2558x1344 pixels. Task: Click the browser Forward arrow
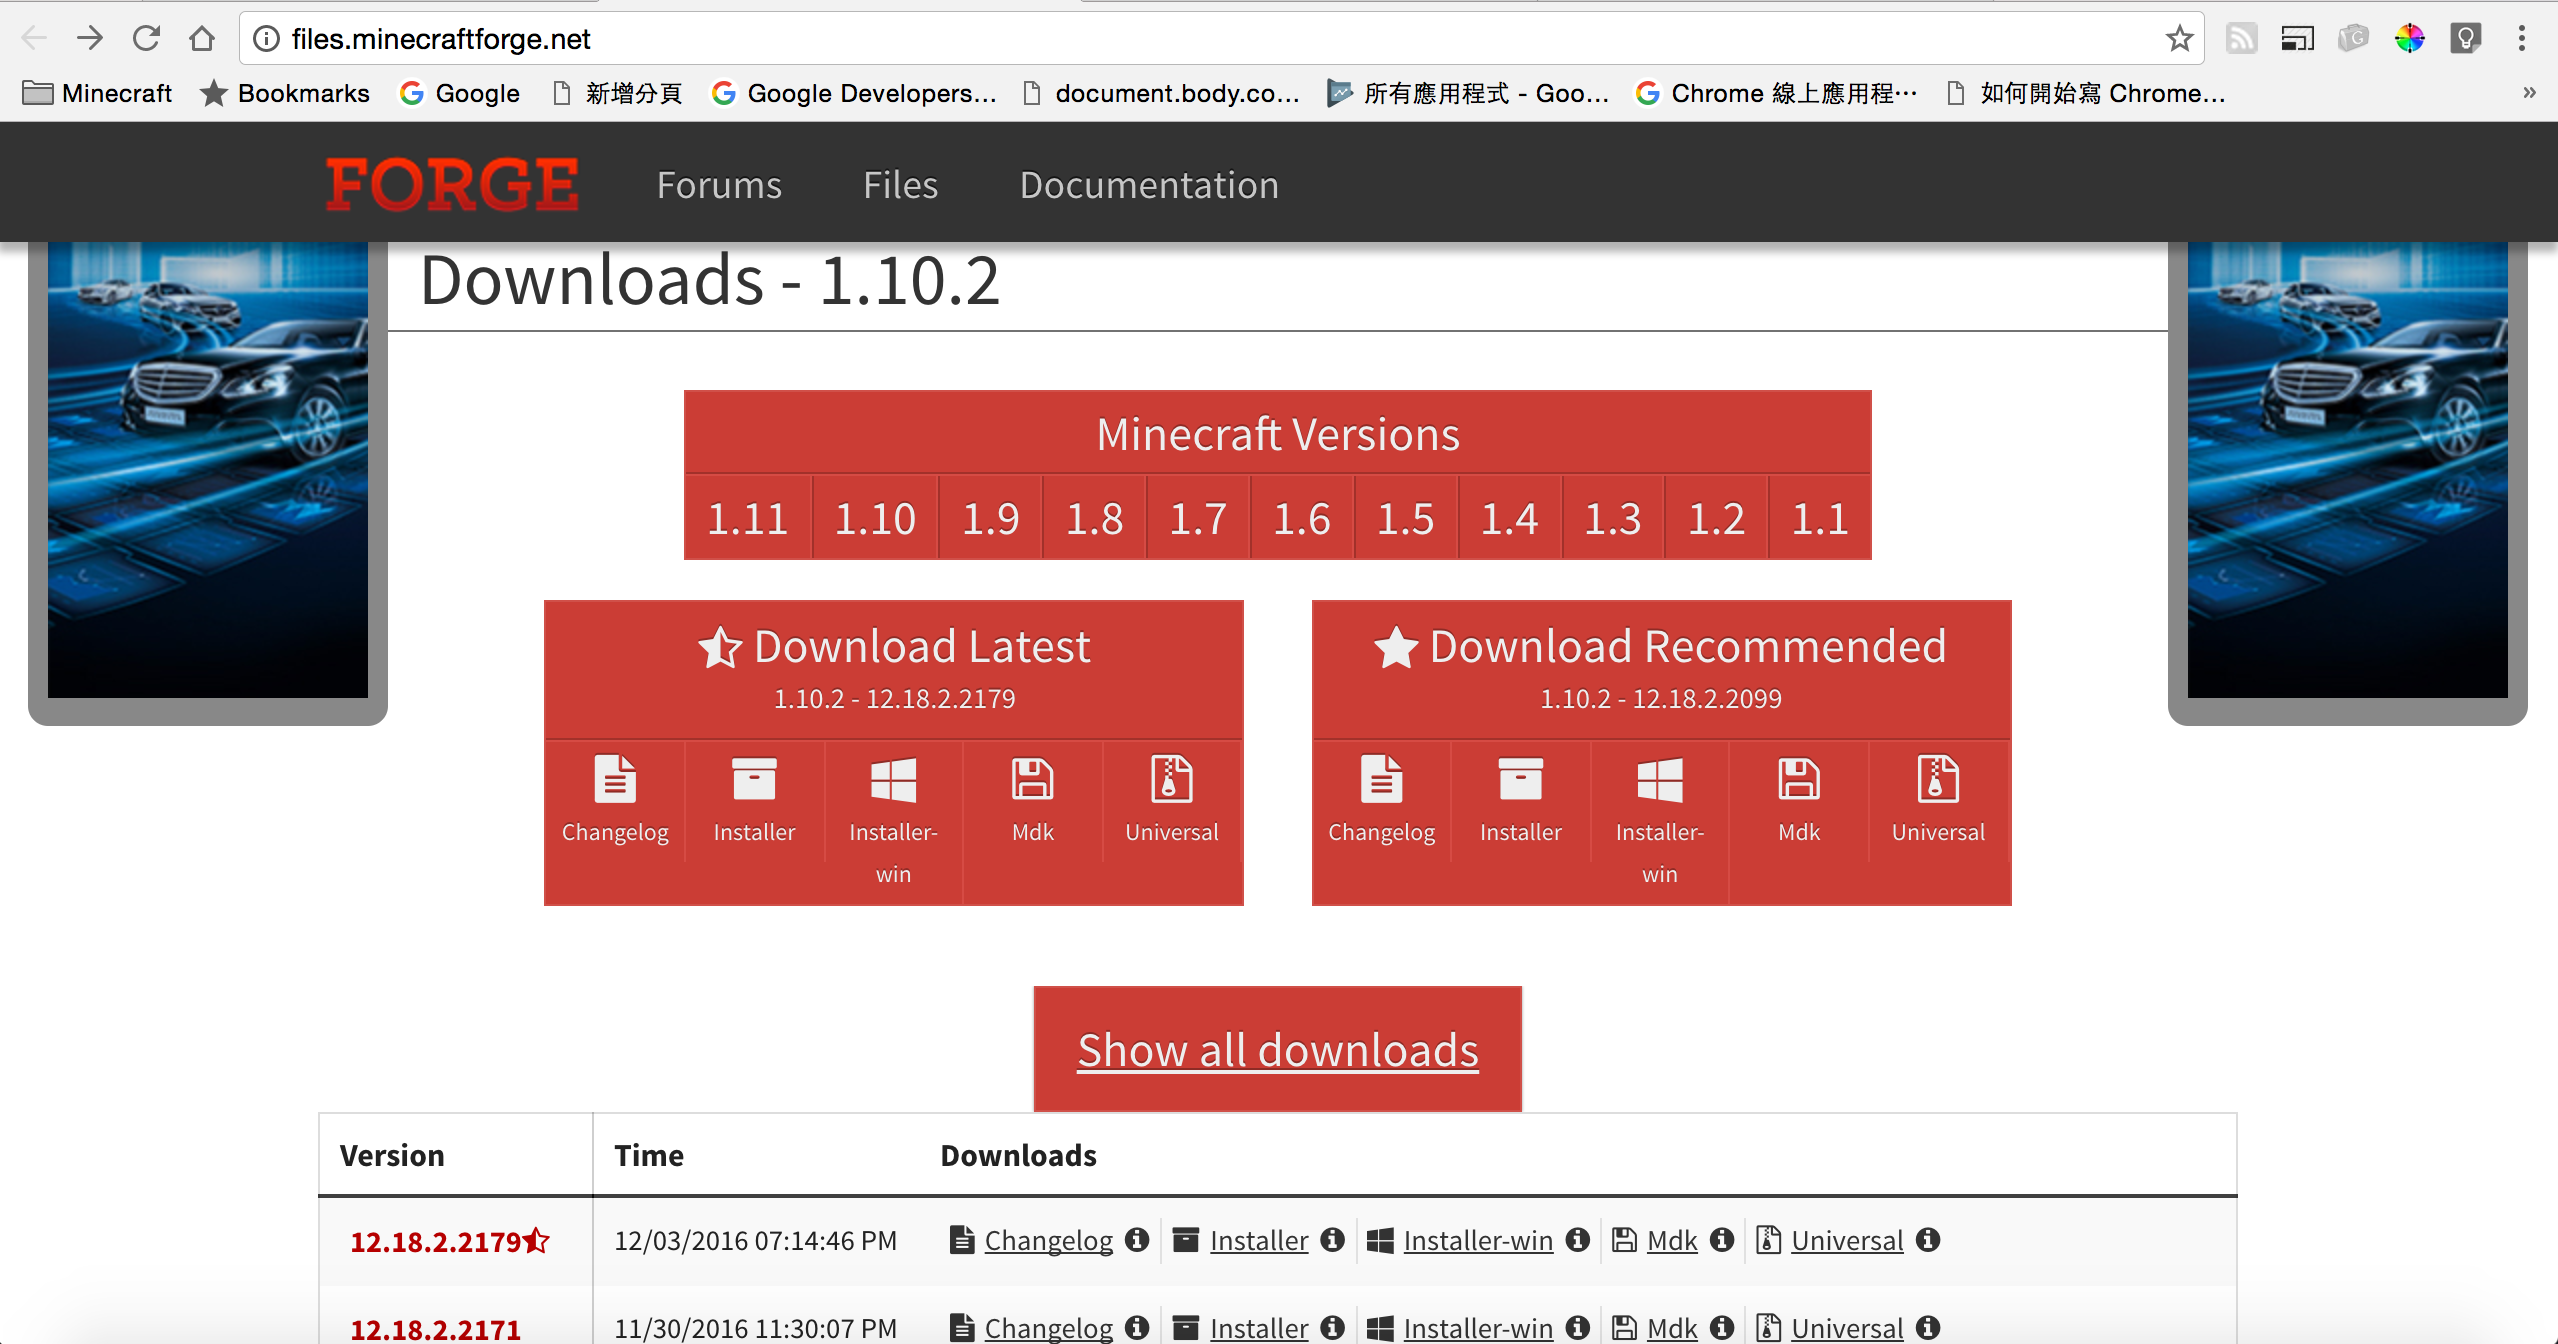click(90, 39)
